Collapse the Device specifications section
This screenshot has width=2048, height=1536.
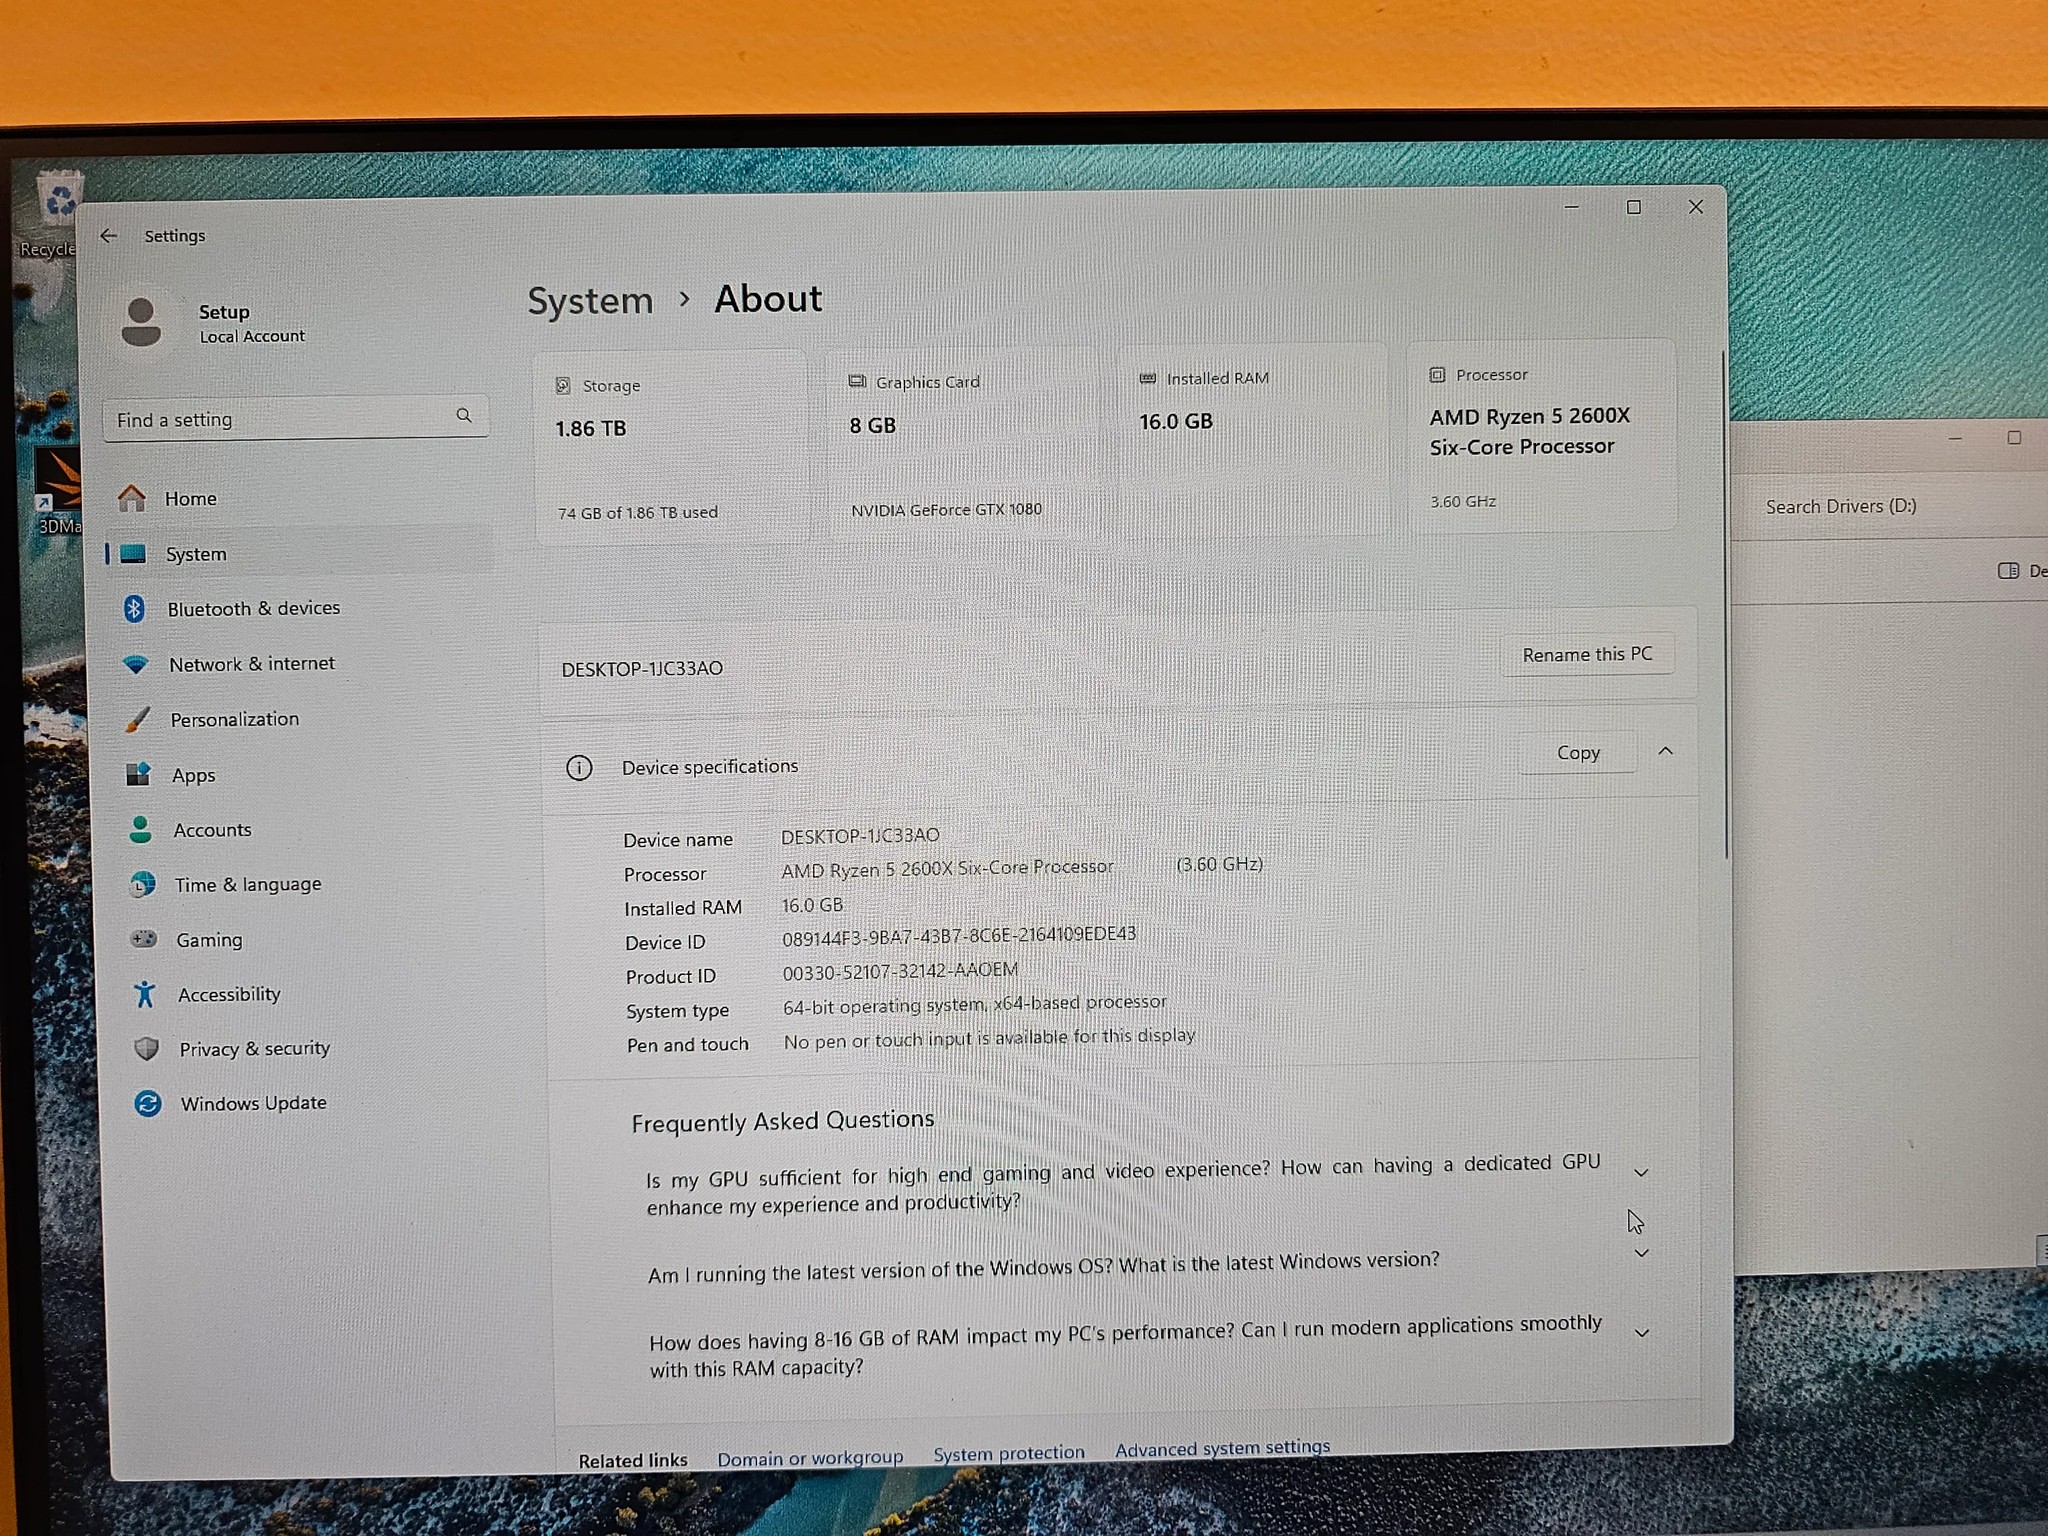tap(1665, 751)
